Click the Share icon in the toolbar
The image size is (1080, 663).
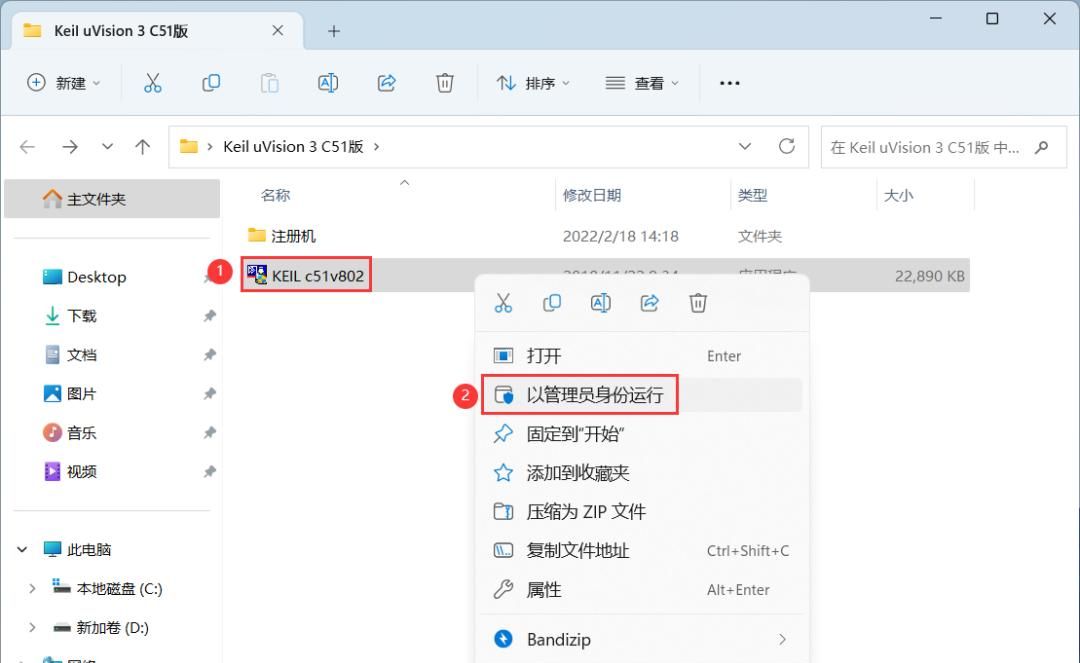click(x=386, y=83)
